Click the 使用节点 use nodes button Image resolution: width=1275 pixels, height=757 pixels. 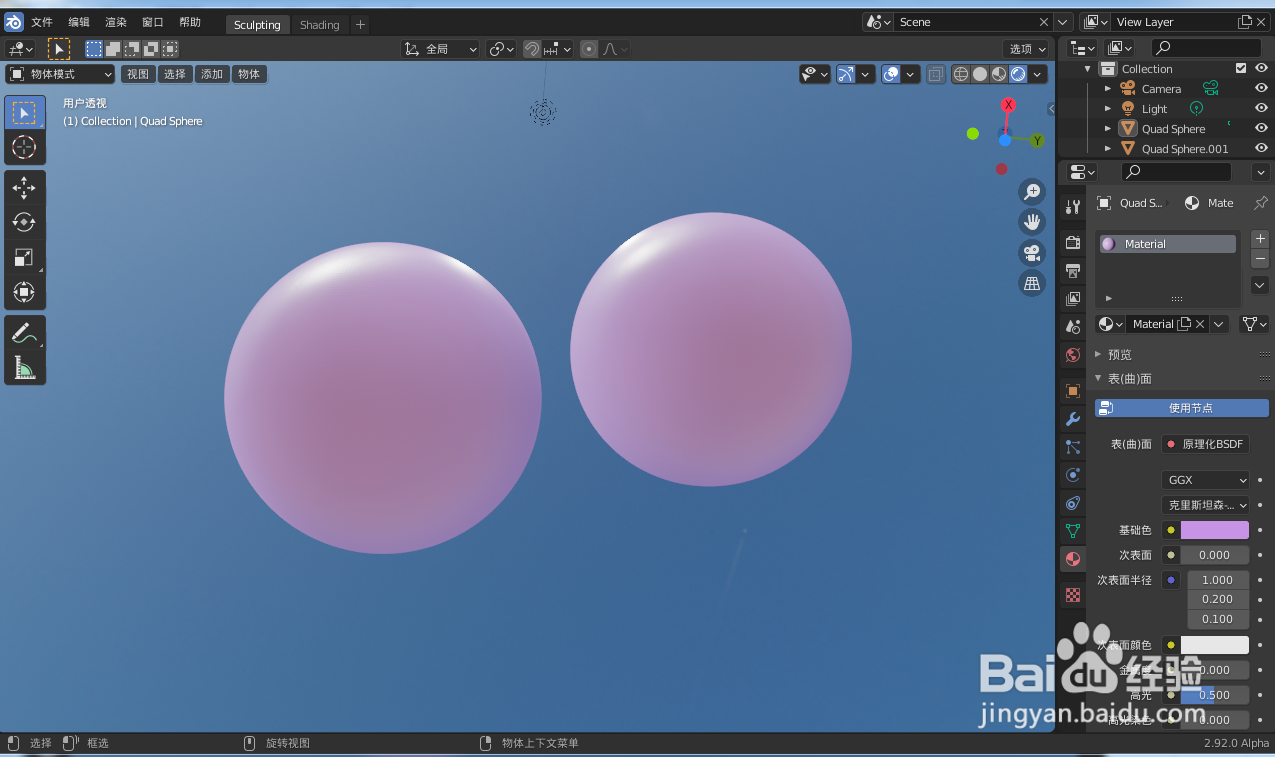coord(1182,408)
